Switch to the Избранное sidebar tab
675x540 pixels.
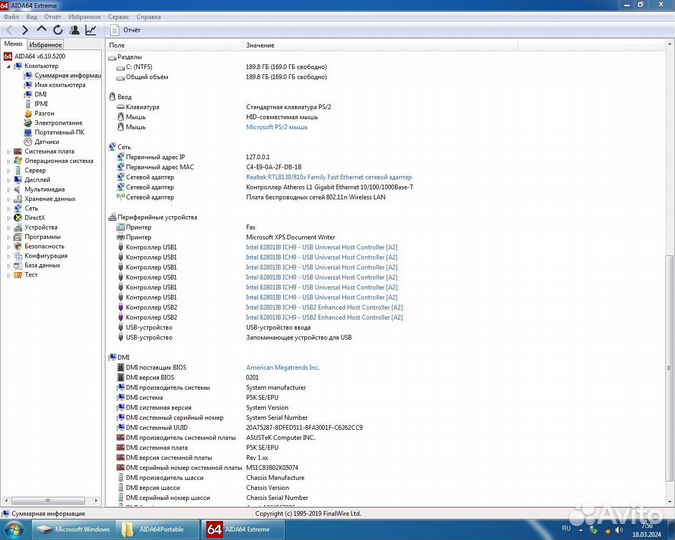pos(45,44)
